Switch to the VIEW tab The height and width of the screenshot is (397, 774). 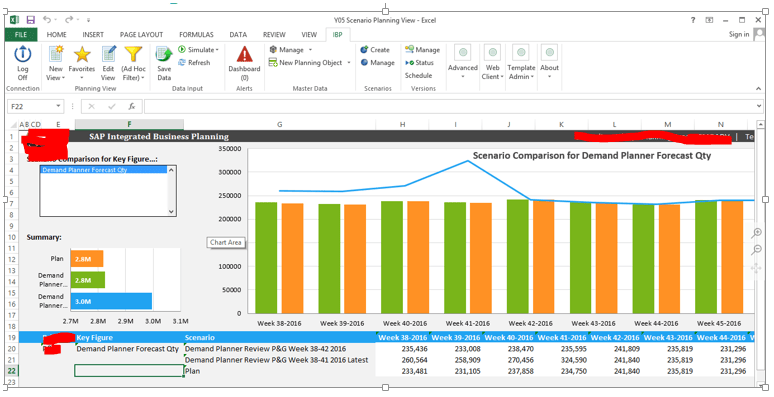pos(309,35)
